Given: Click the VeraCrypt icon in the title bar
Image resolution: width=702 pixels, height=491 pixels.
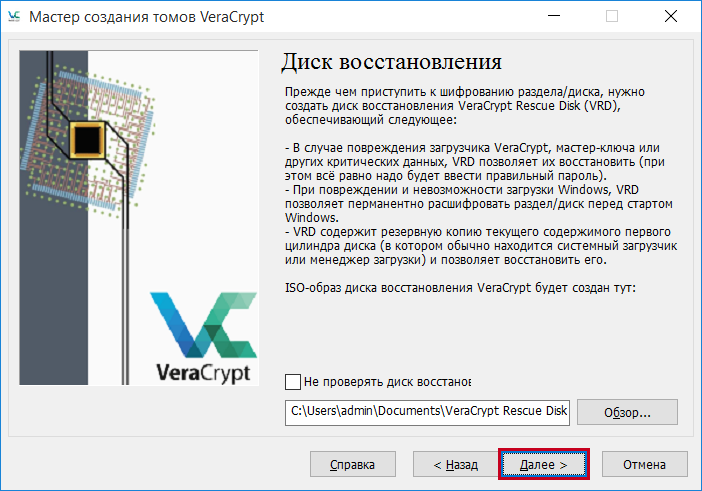Looking at the screenshot, I should pyautogui.click(x=13, y=16).
